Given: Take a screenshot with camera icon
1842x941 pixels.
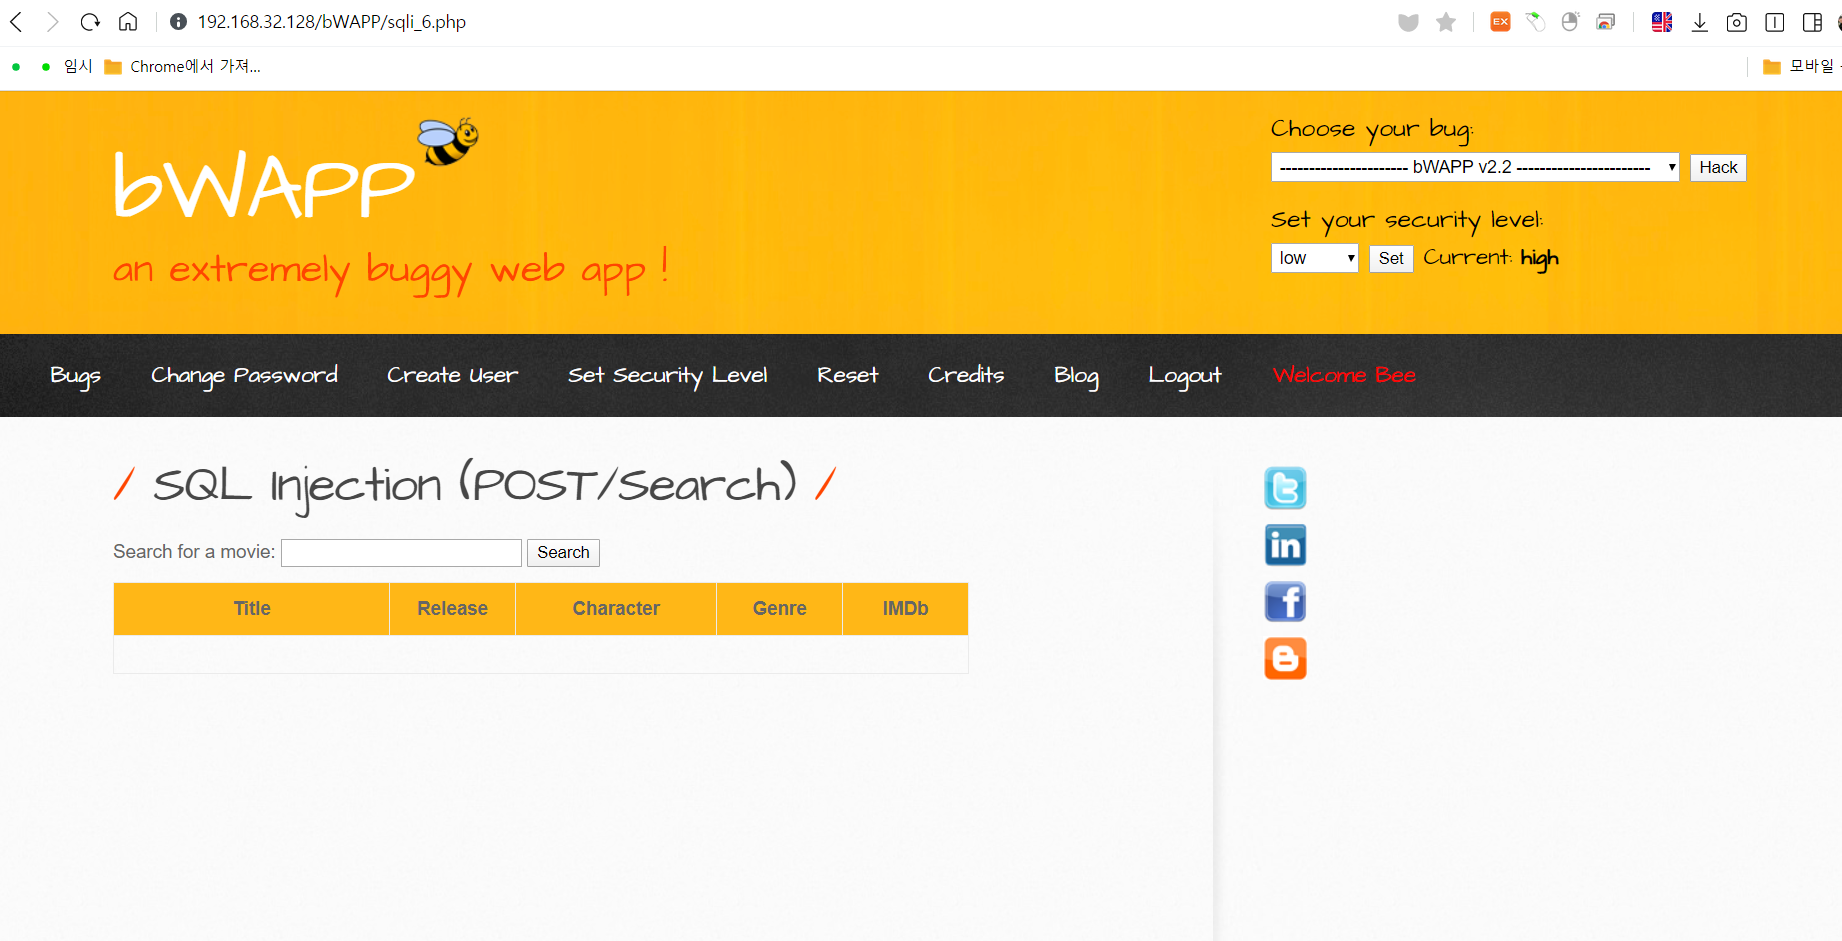Looking at the screenshot, I should (x=1737, y=22).
